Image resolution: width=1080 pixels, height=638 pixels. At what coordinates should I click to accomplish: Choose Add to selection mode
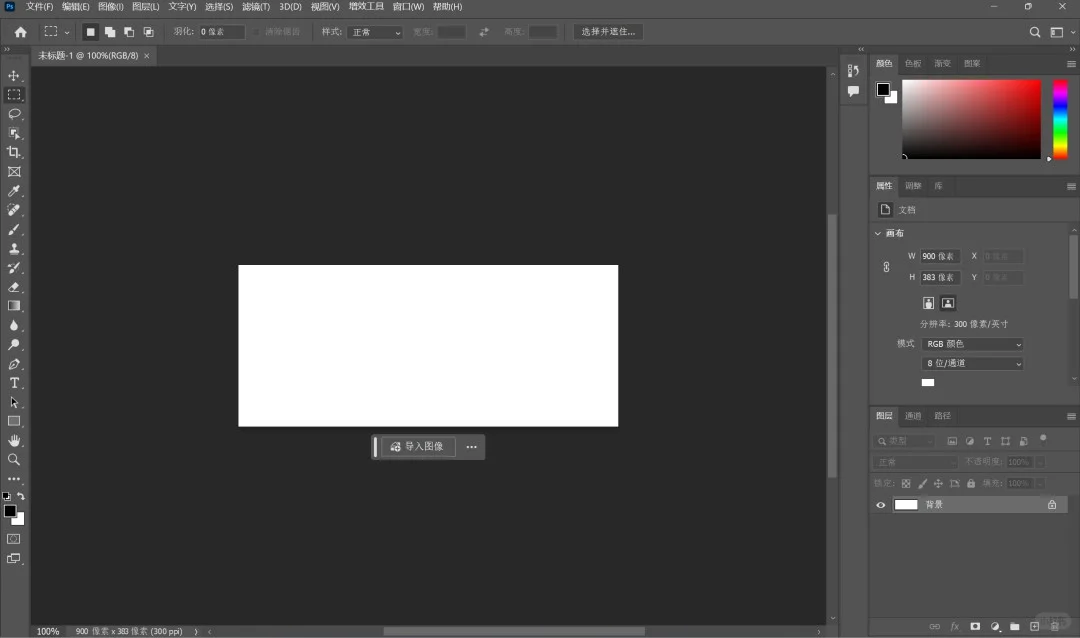tap(110, 32)
